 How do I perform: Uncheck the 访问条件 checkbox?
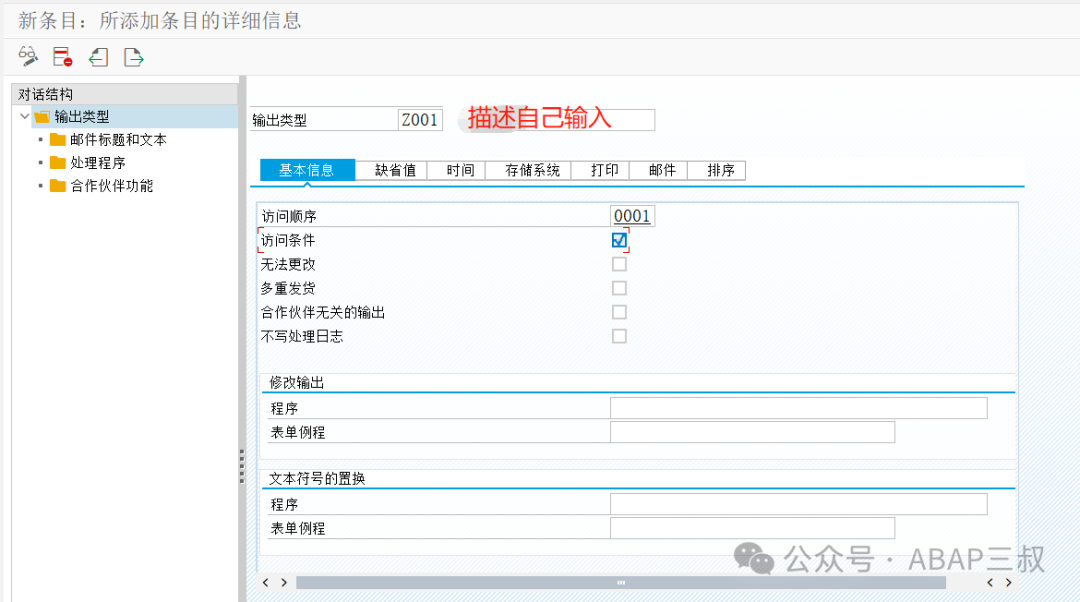619,240
